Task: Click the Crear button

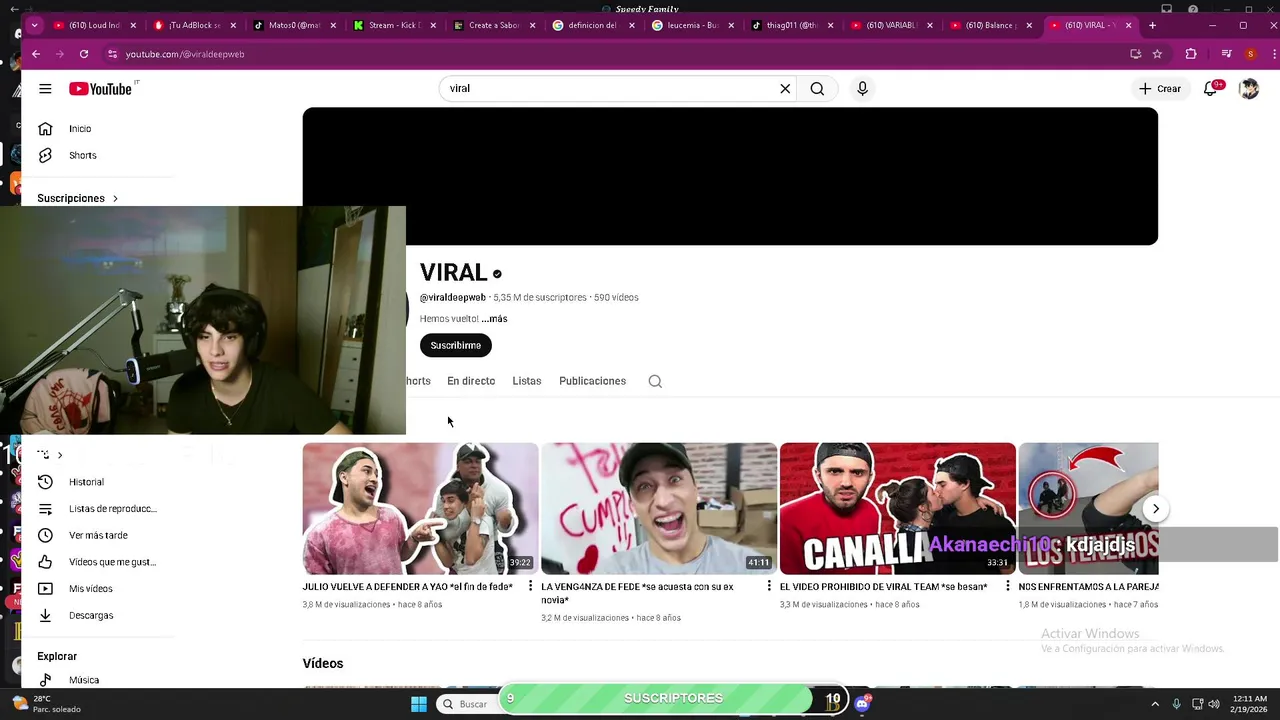Action: pos(1160,89)
